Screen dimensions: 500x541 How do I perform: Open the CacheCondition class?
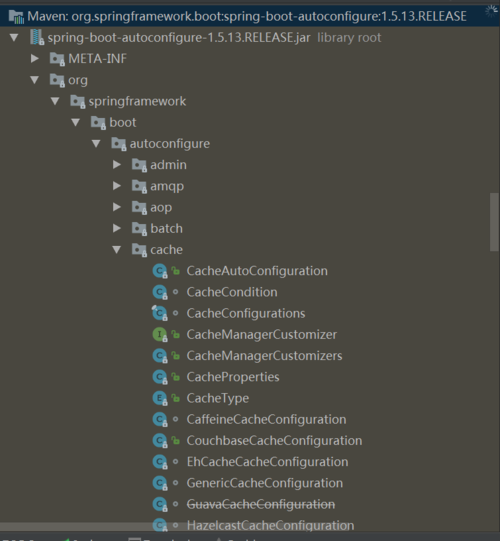(232, 292)
